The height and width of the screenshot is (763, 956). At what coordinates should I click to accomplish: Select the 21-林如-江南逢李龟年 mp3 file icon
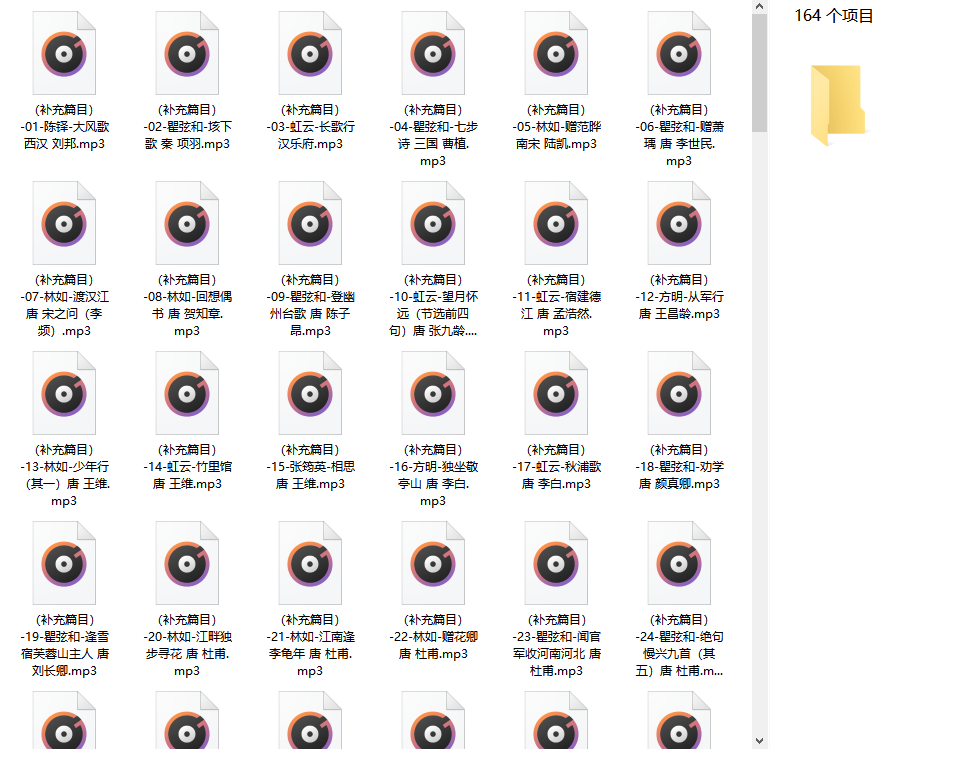pyautogui.click(x=310, y=563)
